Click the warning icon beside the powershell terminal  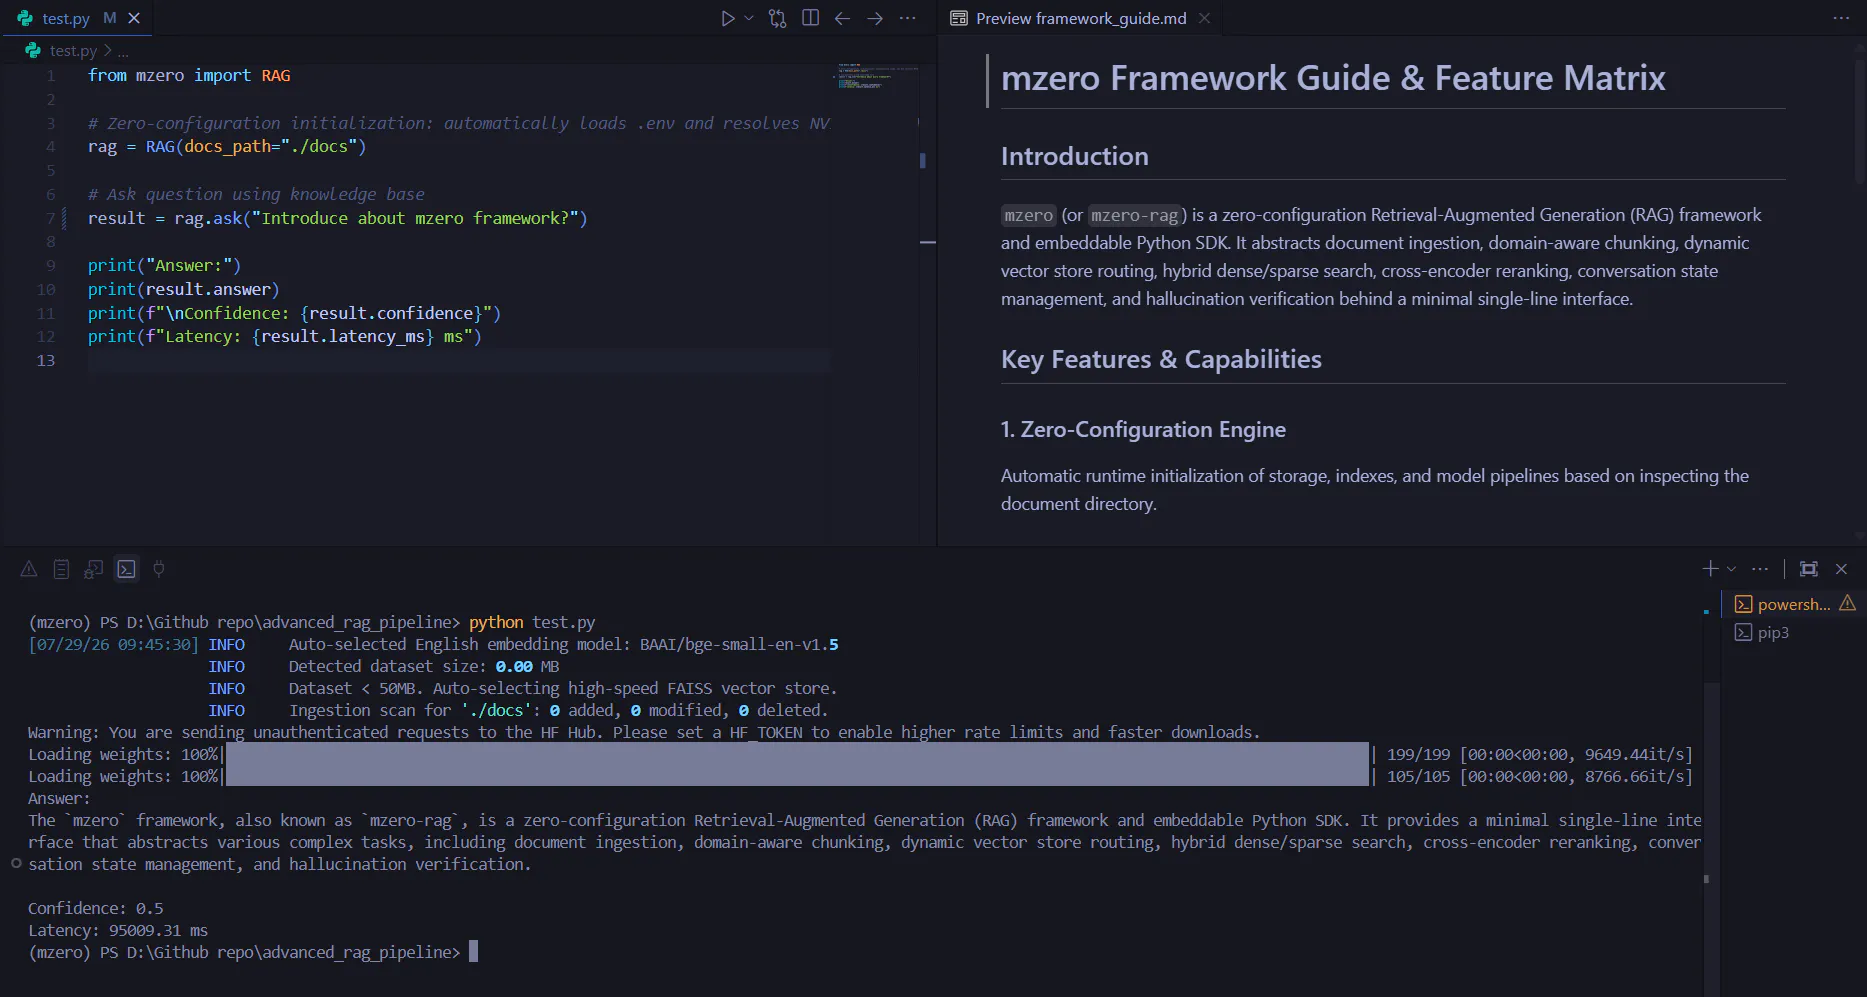pos(1847,603)
